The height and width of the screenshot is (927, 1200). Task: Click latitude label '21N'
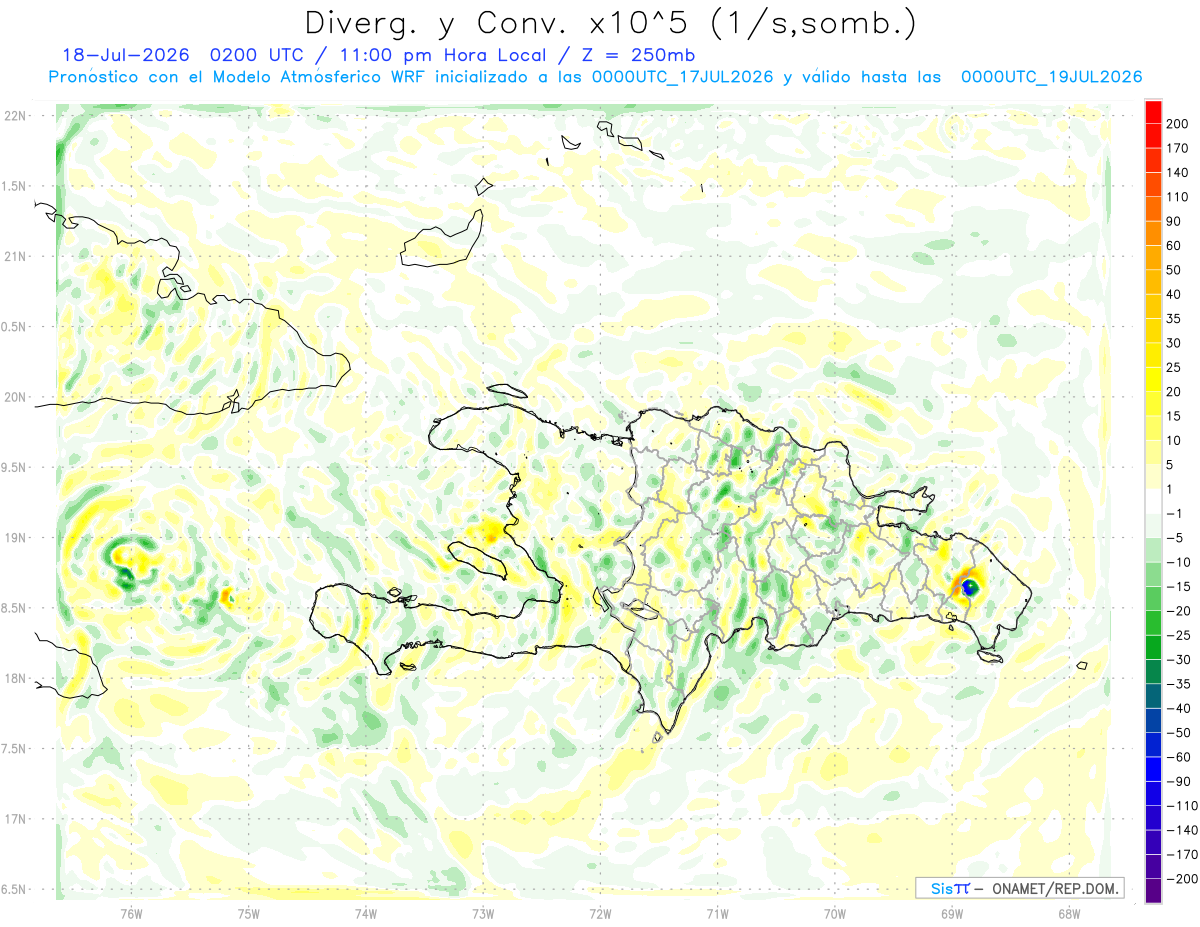13,256
